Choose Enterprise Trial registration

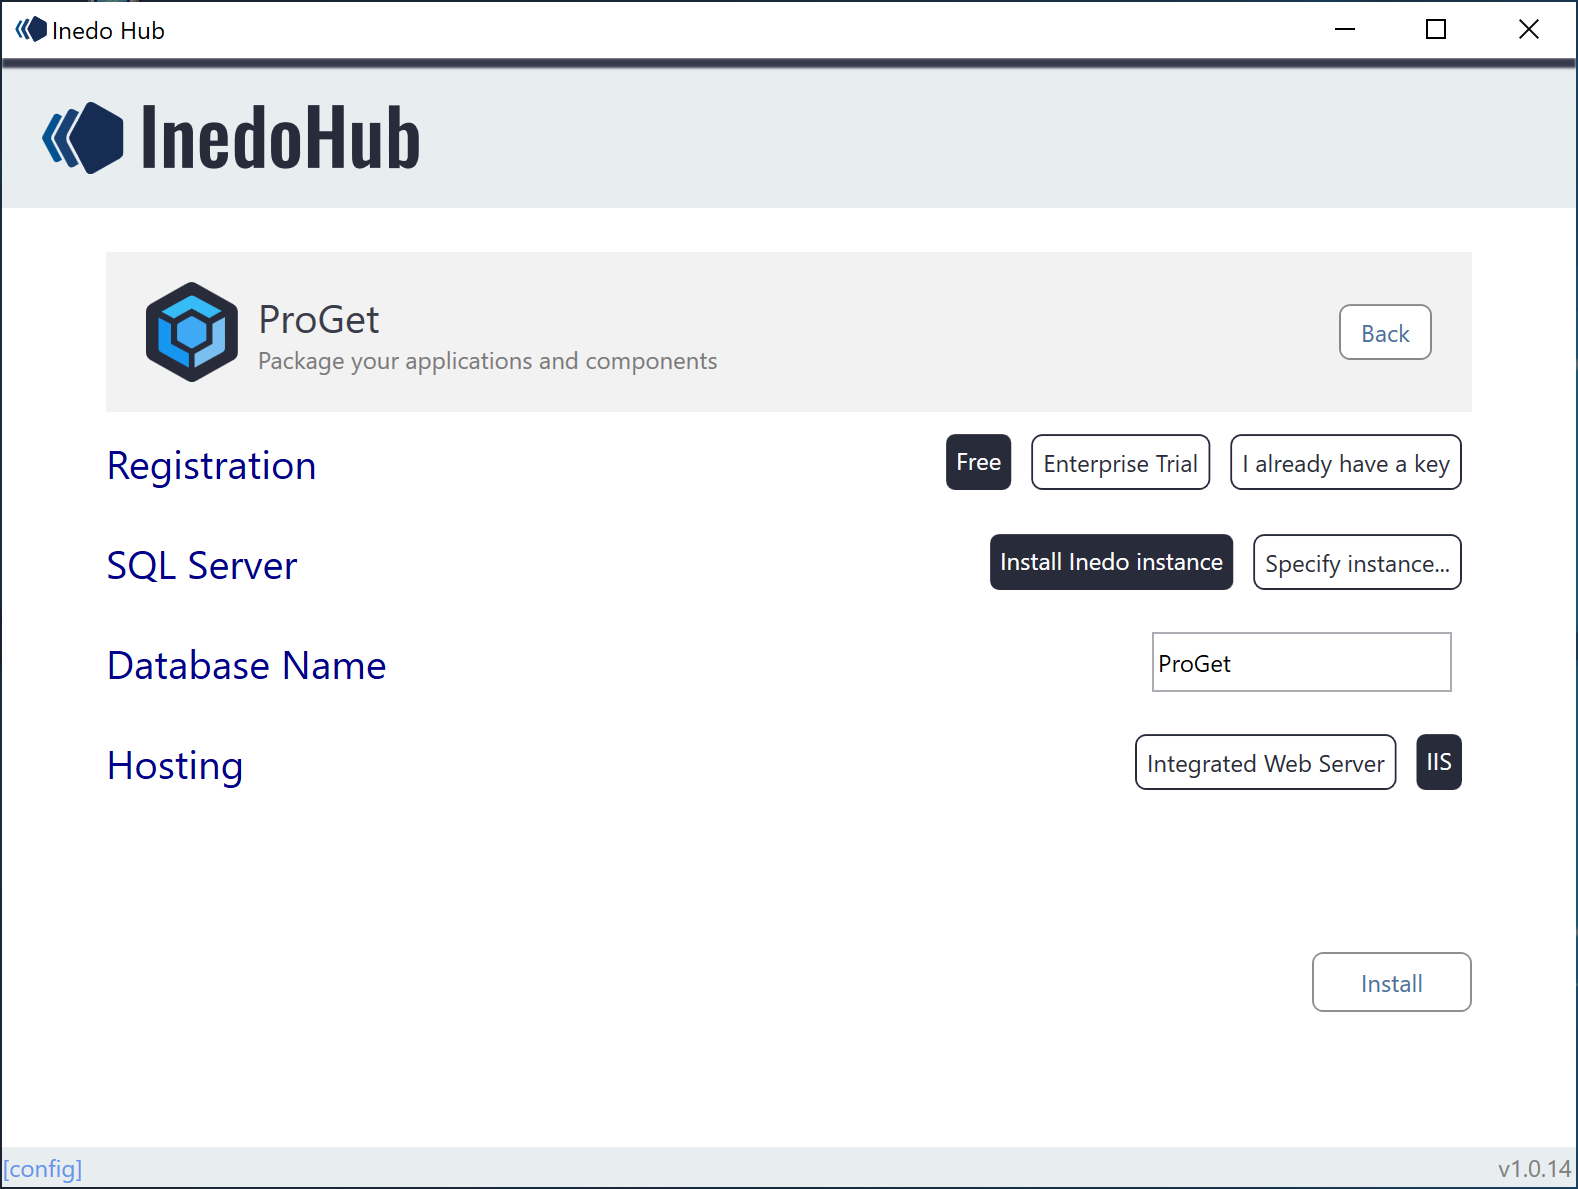click(1120, 462)
